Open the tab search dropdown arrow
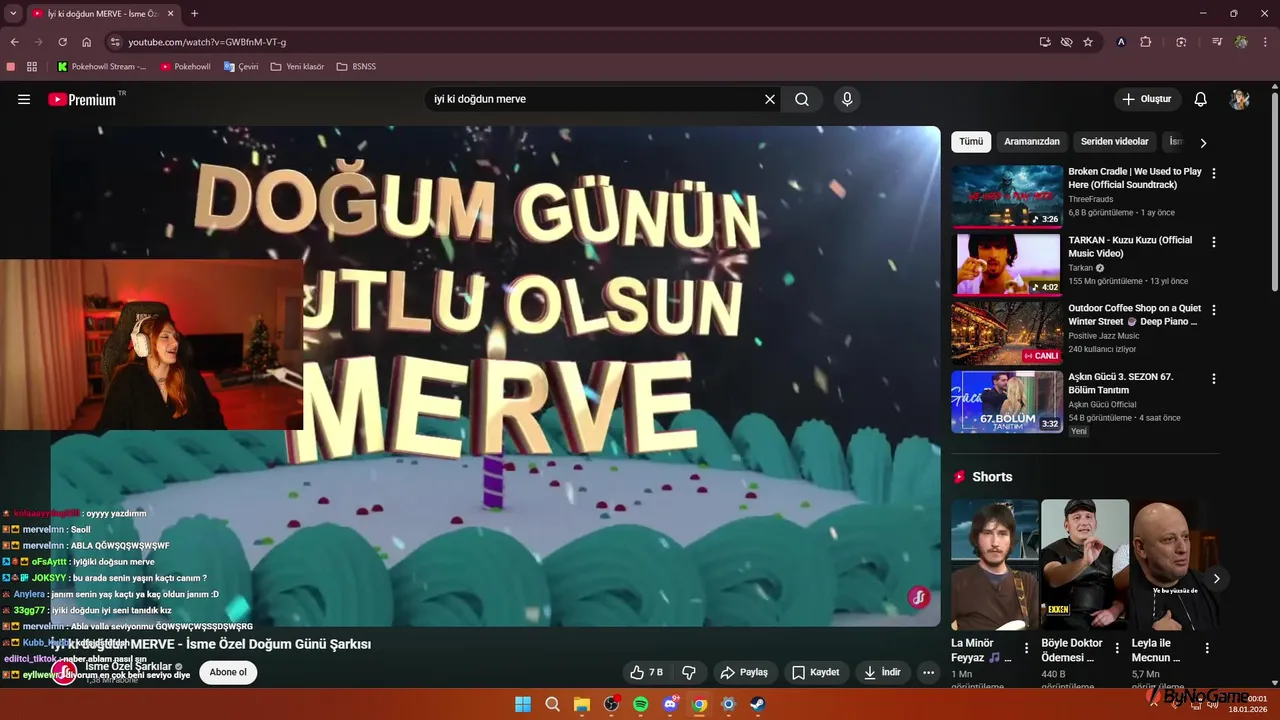Image resolution: width=1280 pixels, height=720 pixels. pyautogui.click(x=13, y=13)
